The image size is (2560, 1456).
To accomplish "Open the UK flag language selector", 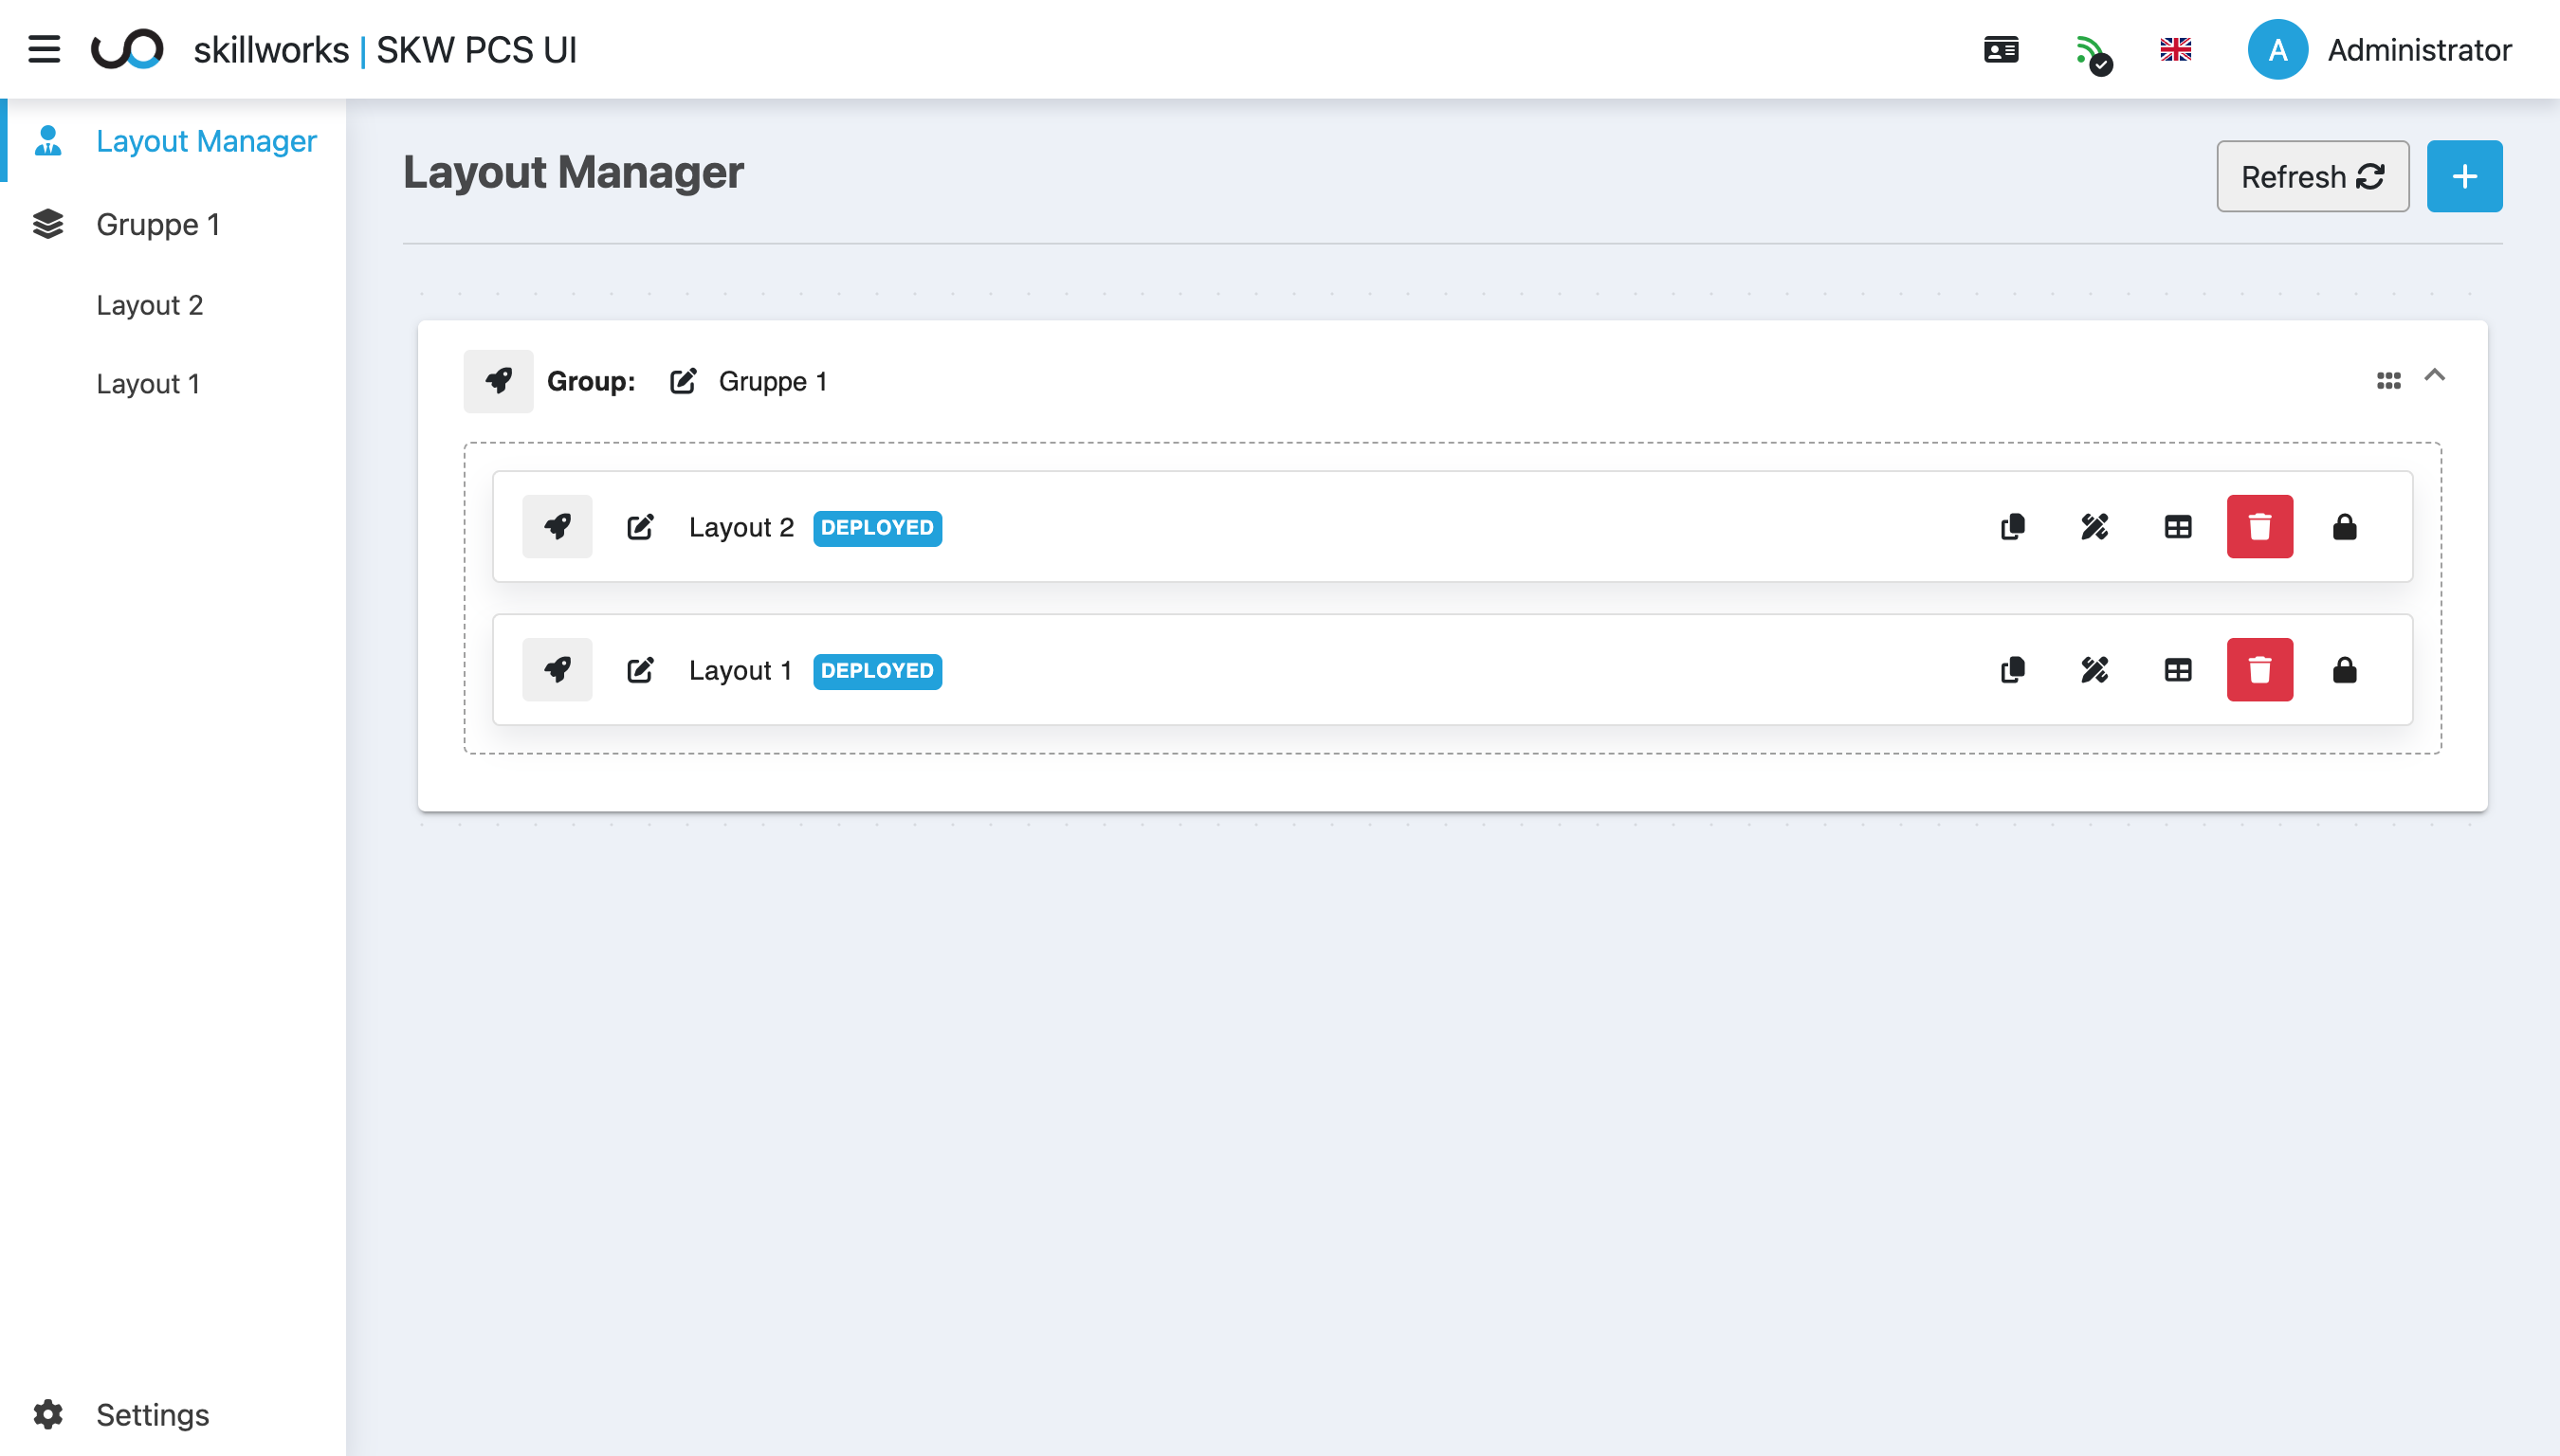I will pyautogui.click(x=2175, y=49).
